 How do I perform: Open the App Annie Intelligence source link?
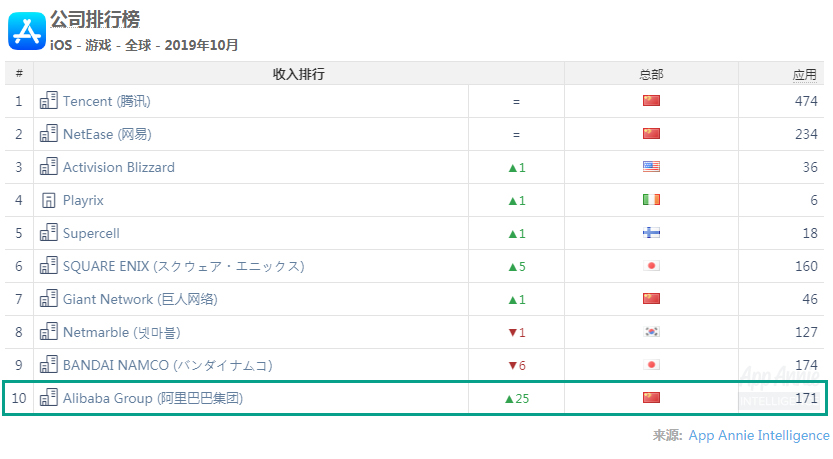759,436
